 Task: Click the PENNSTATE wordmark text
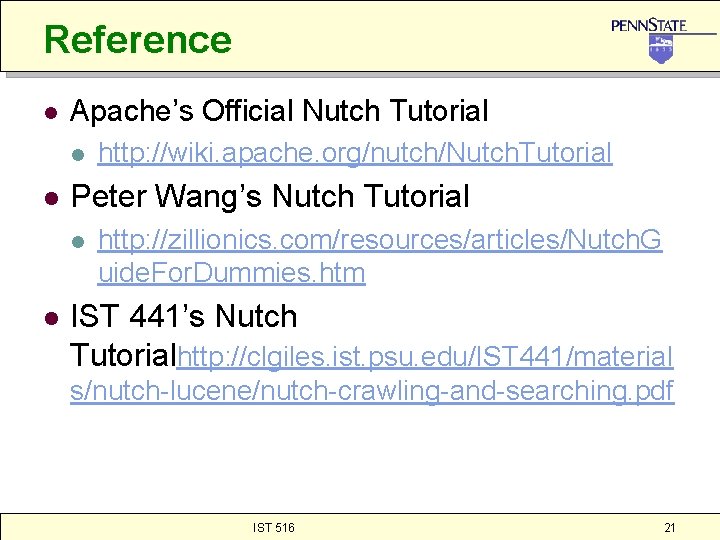pos(649,25)
